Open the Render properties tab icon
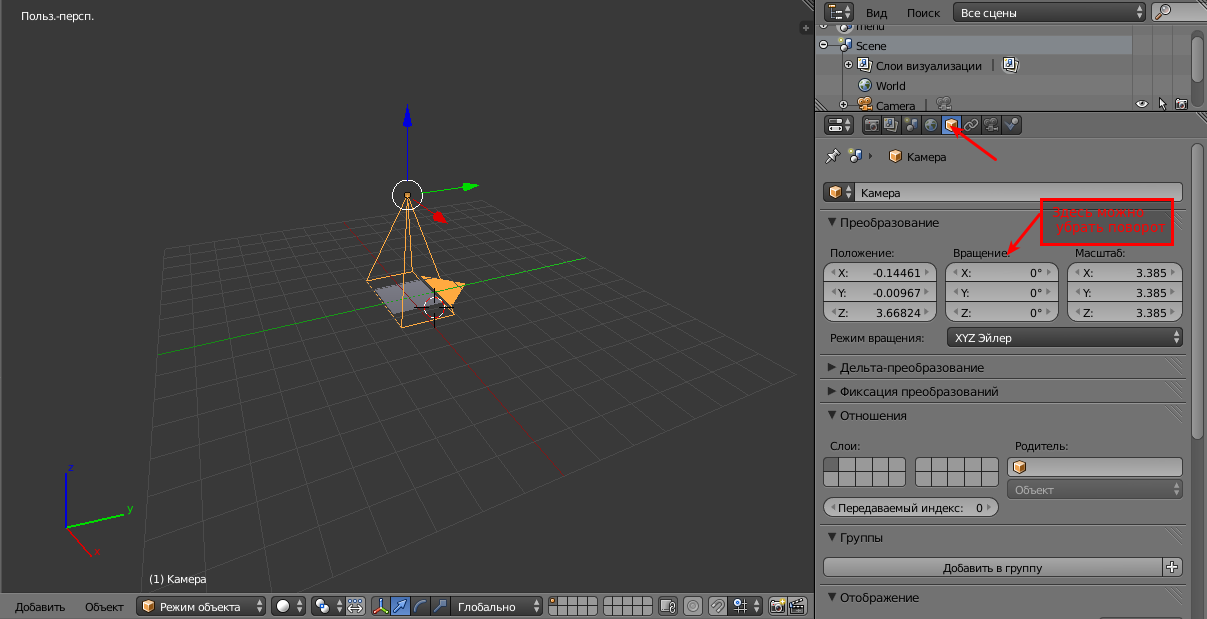1207x619 pixels. (x=872, y=125)
